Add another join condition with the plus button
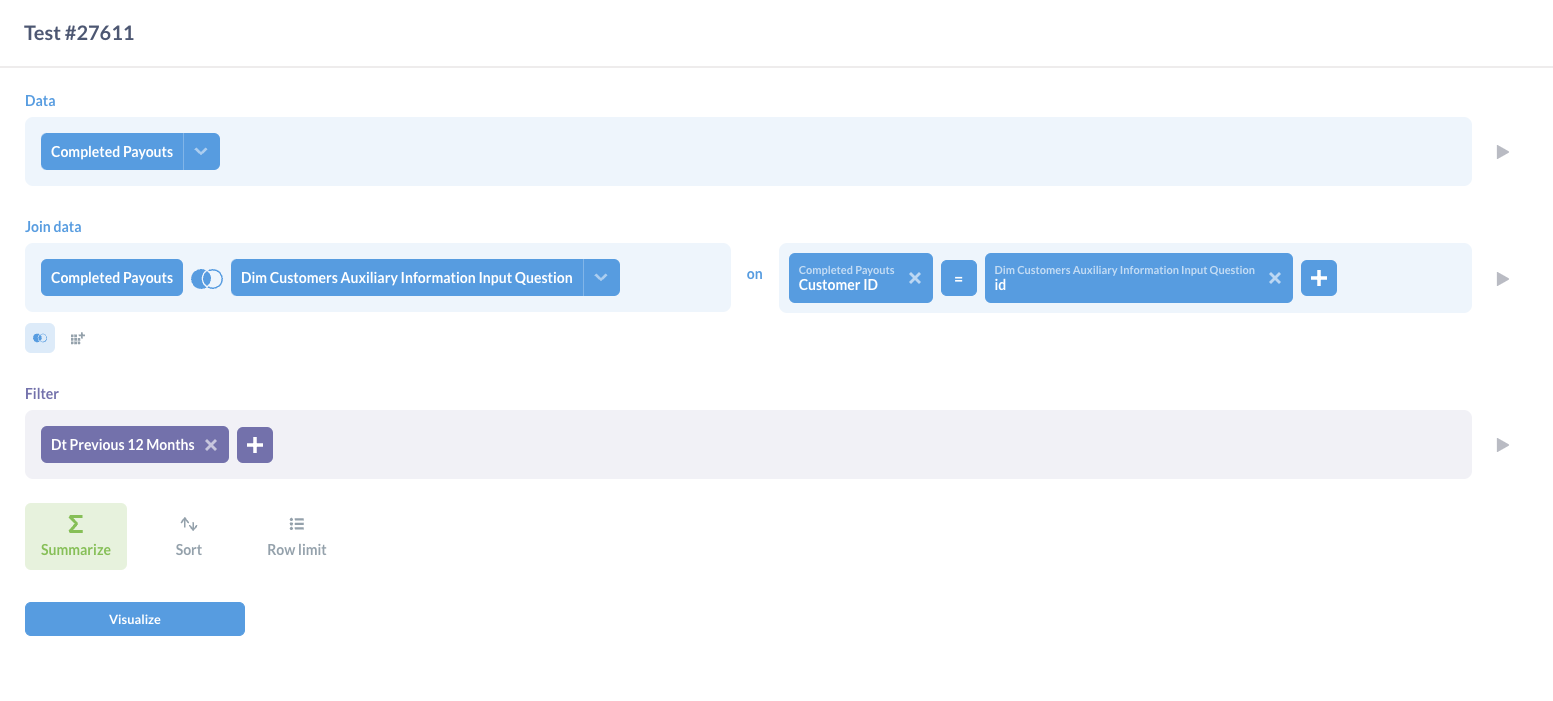This screenshot has width=1553, height=701. [x=1318, y=277]
